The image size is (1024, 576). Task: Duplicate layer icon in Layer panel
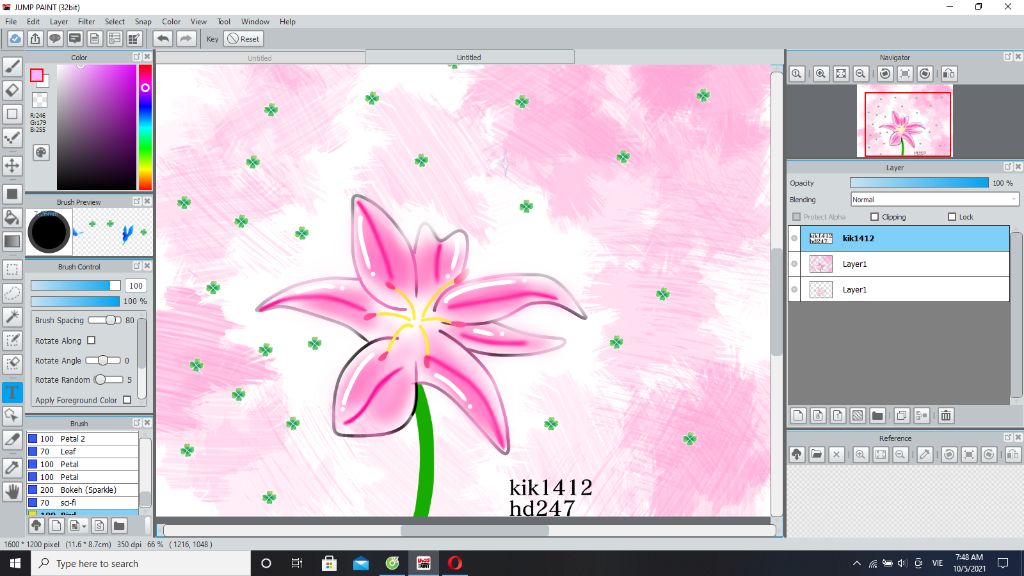pyautogui.click(x=902, y=415)
